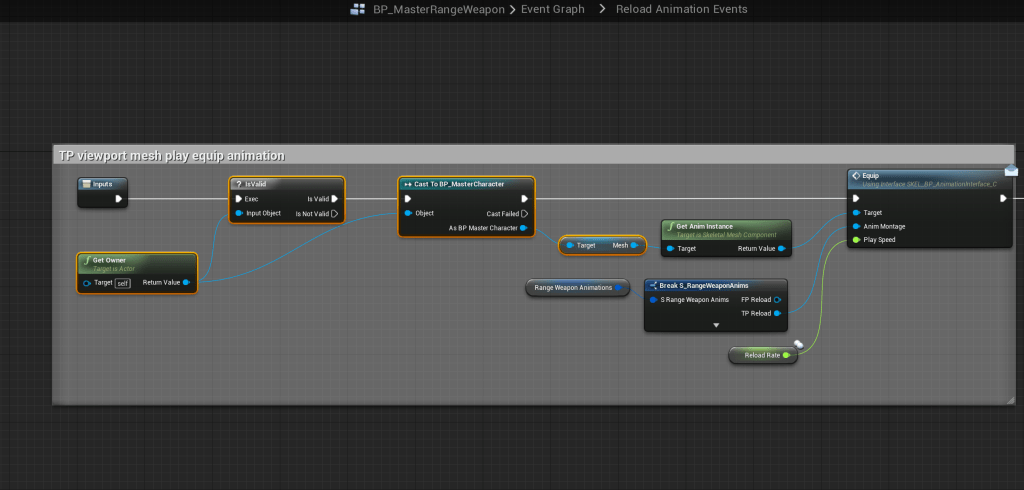The image size is (1024, 490).
Task: Click the diamond icon on Equip node
Action: click(855, 176)
